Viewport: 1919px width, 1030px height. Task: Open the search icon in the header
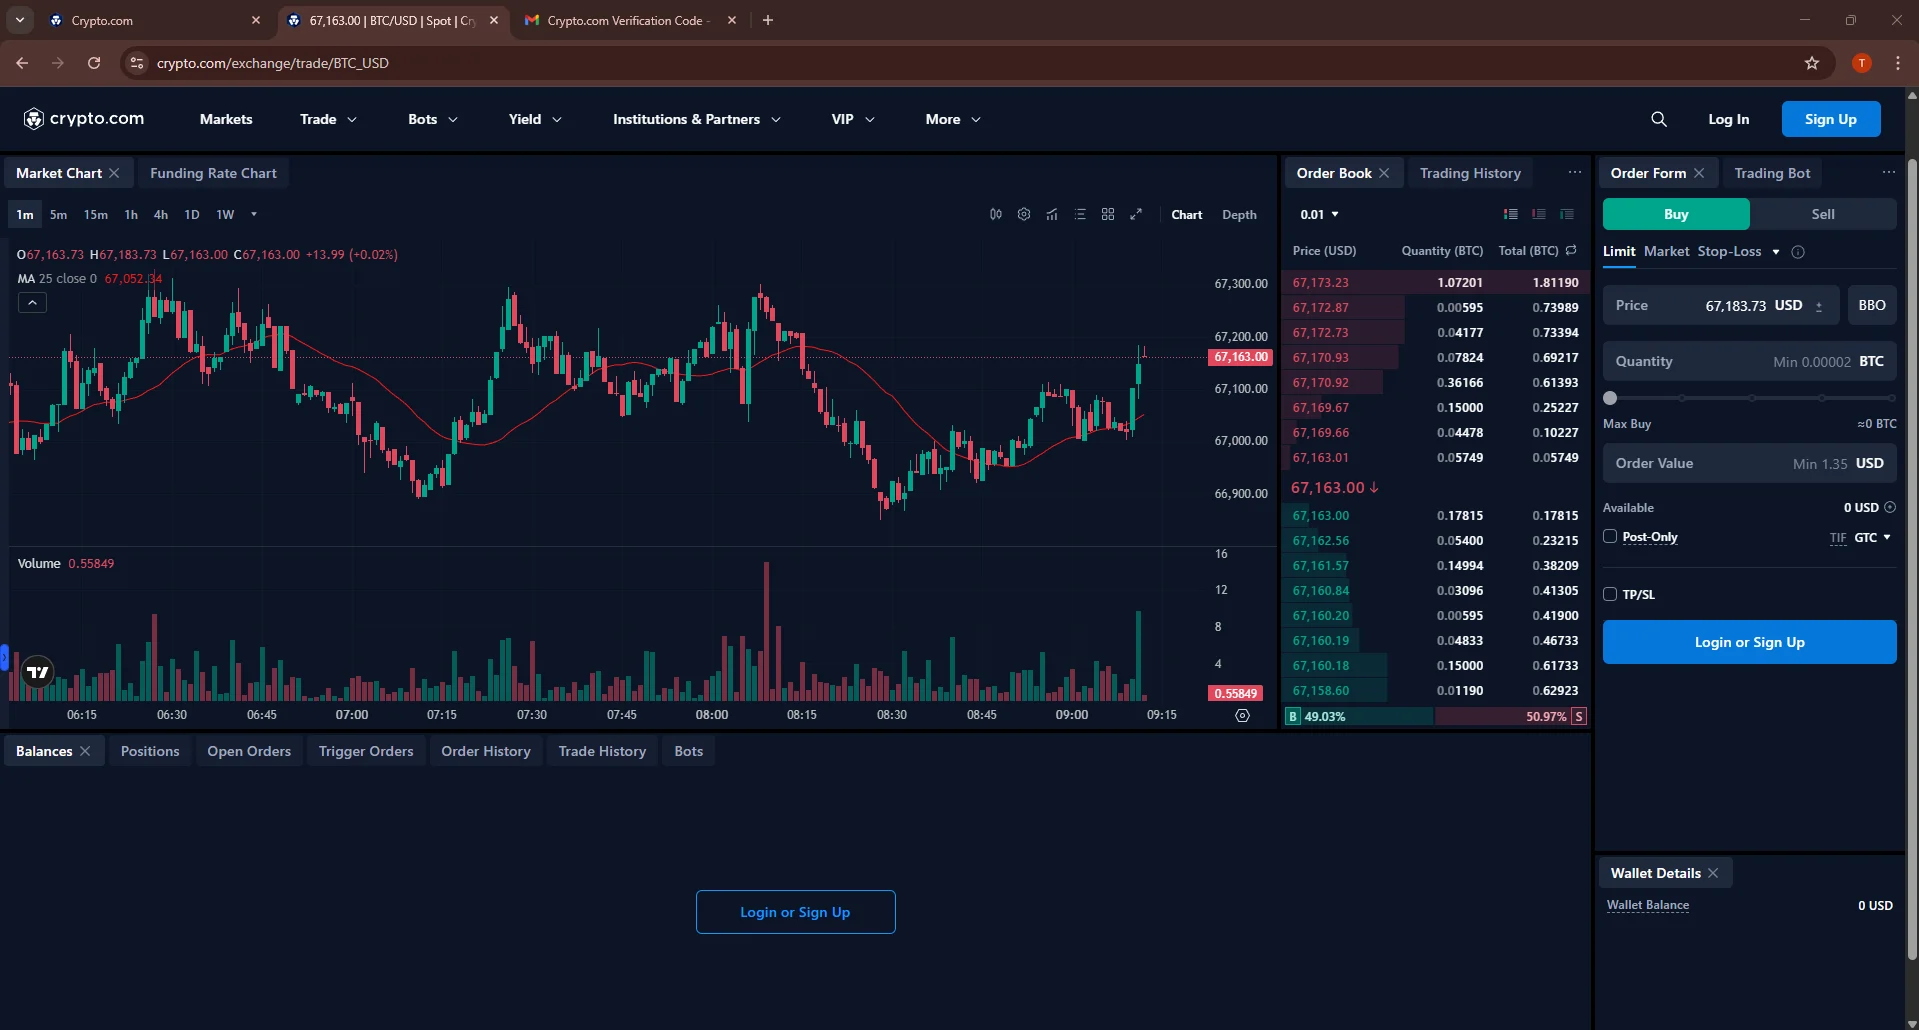click(x=1659, y=118)
